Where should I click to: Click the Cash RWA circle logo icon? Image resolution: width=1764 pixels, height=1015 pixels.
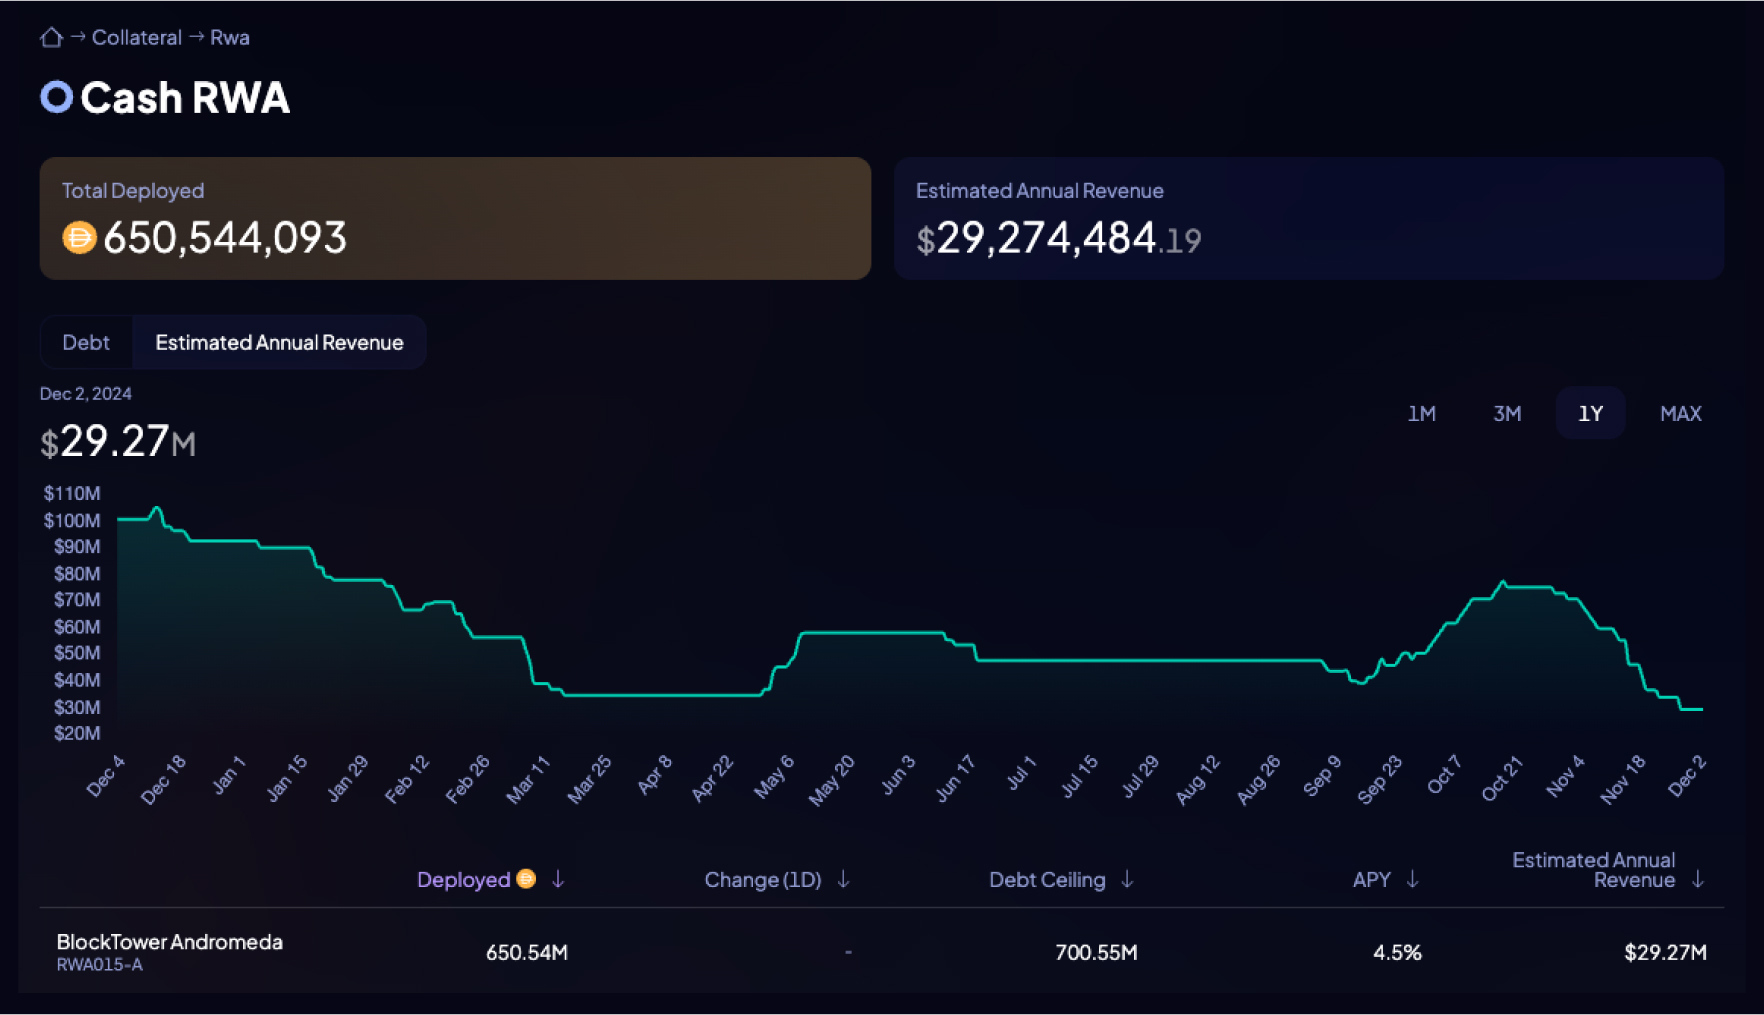pyautogui.click(x=56, y=97)
